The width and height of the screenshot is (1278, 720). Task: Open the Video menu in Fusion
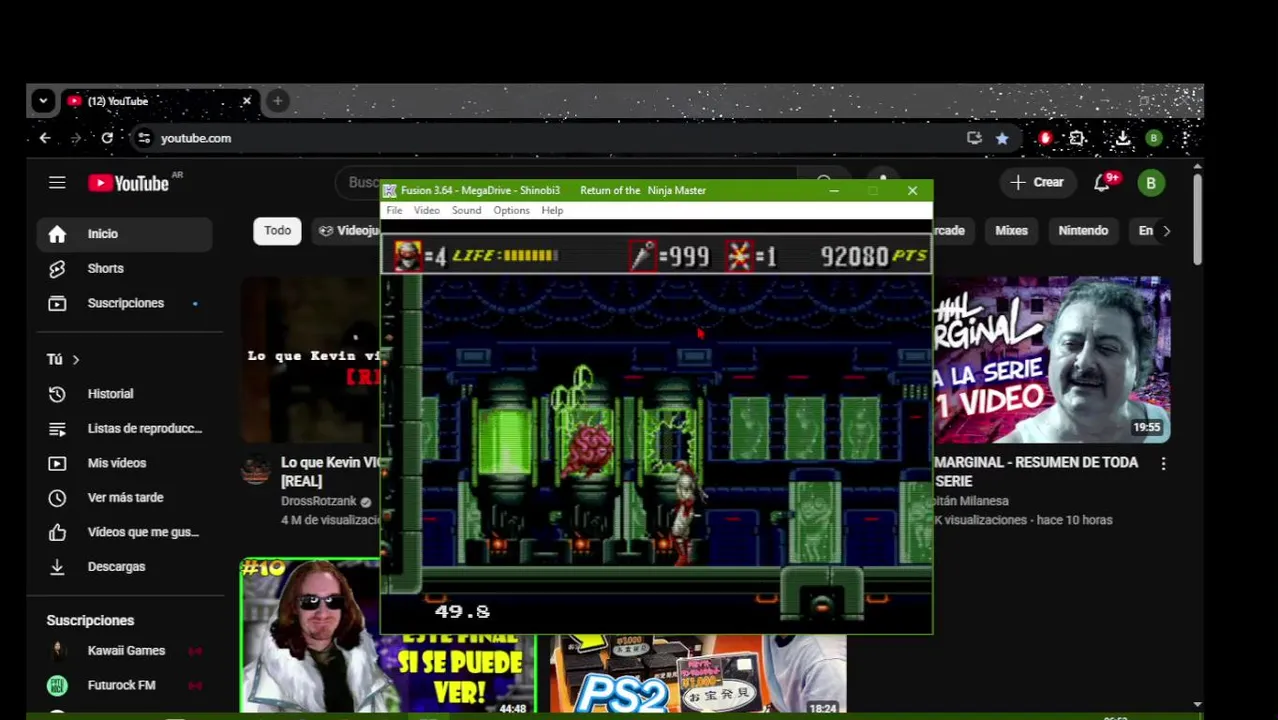426,211
